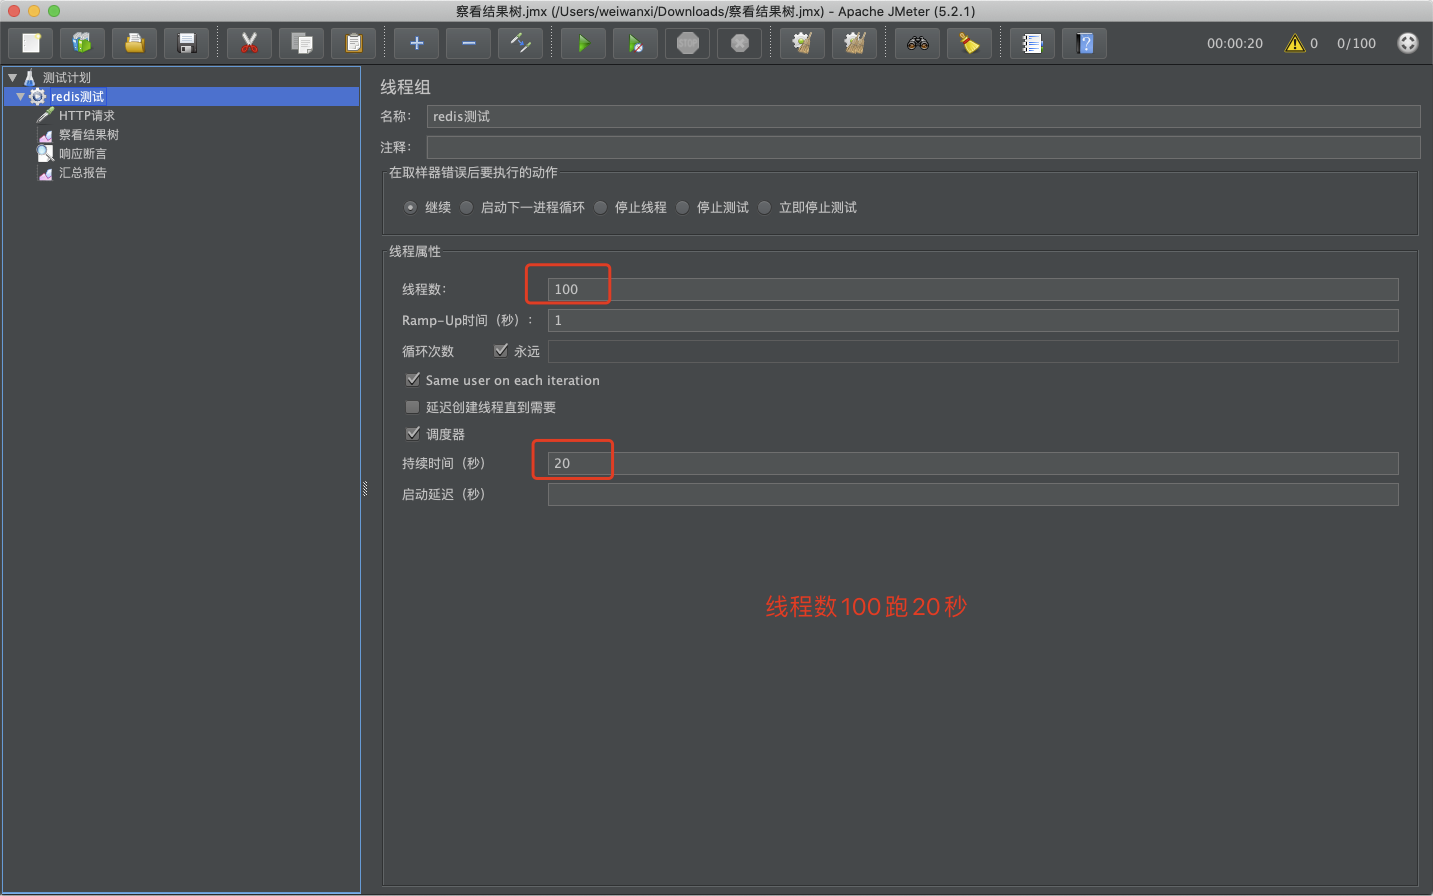1433x896 pixels.
Task: Copy the selected element
Action: click(x=301, y=43)
